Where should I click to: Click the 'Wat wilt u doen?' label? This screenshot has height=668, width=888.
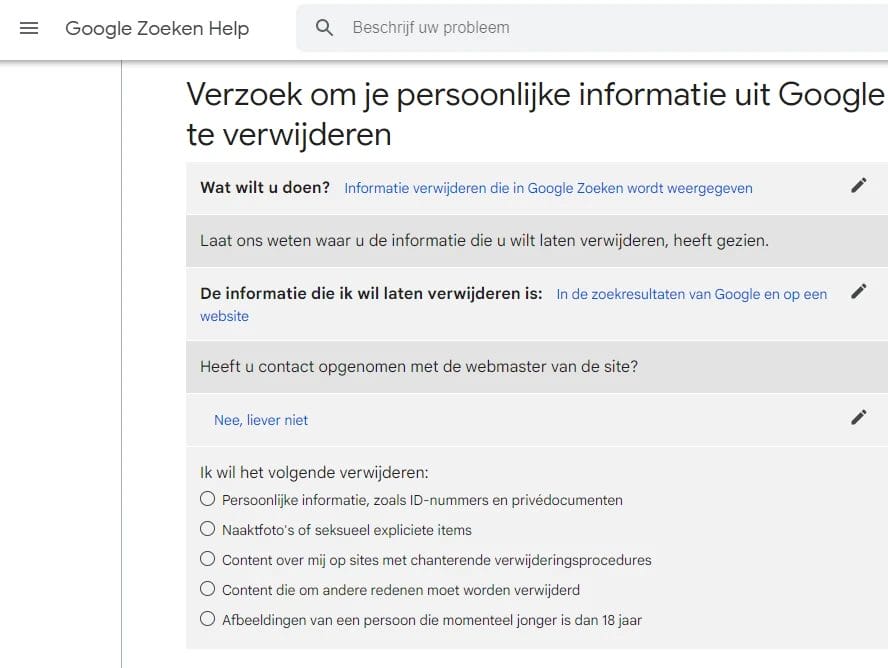[265, 187]
